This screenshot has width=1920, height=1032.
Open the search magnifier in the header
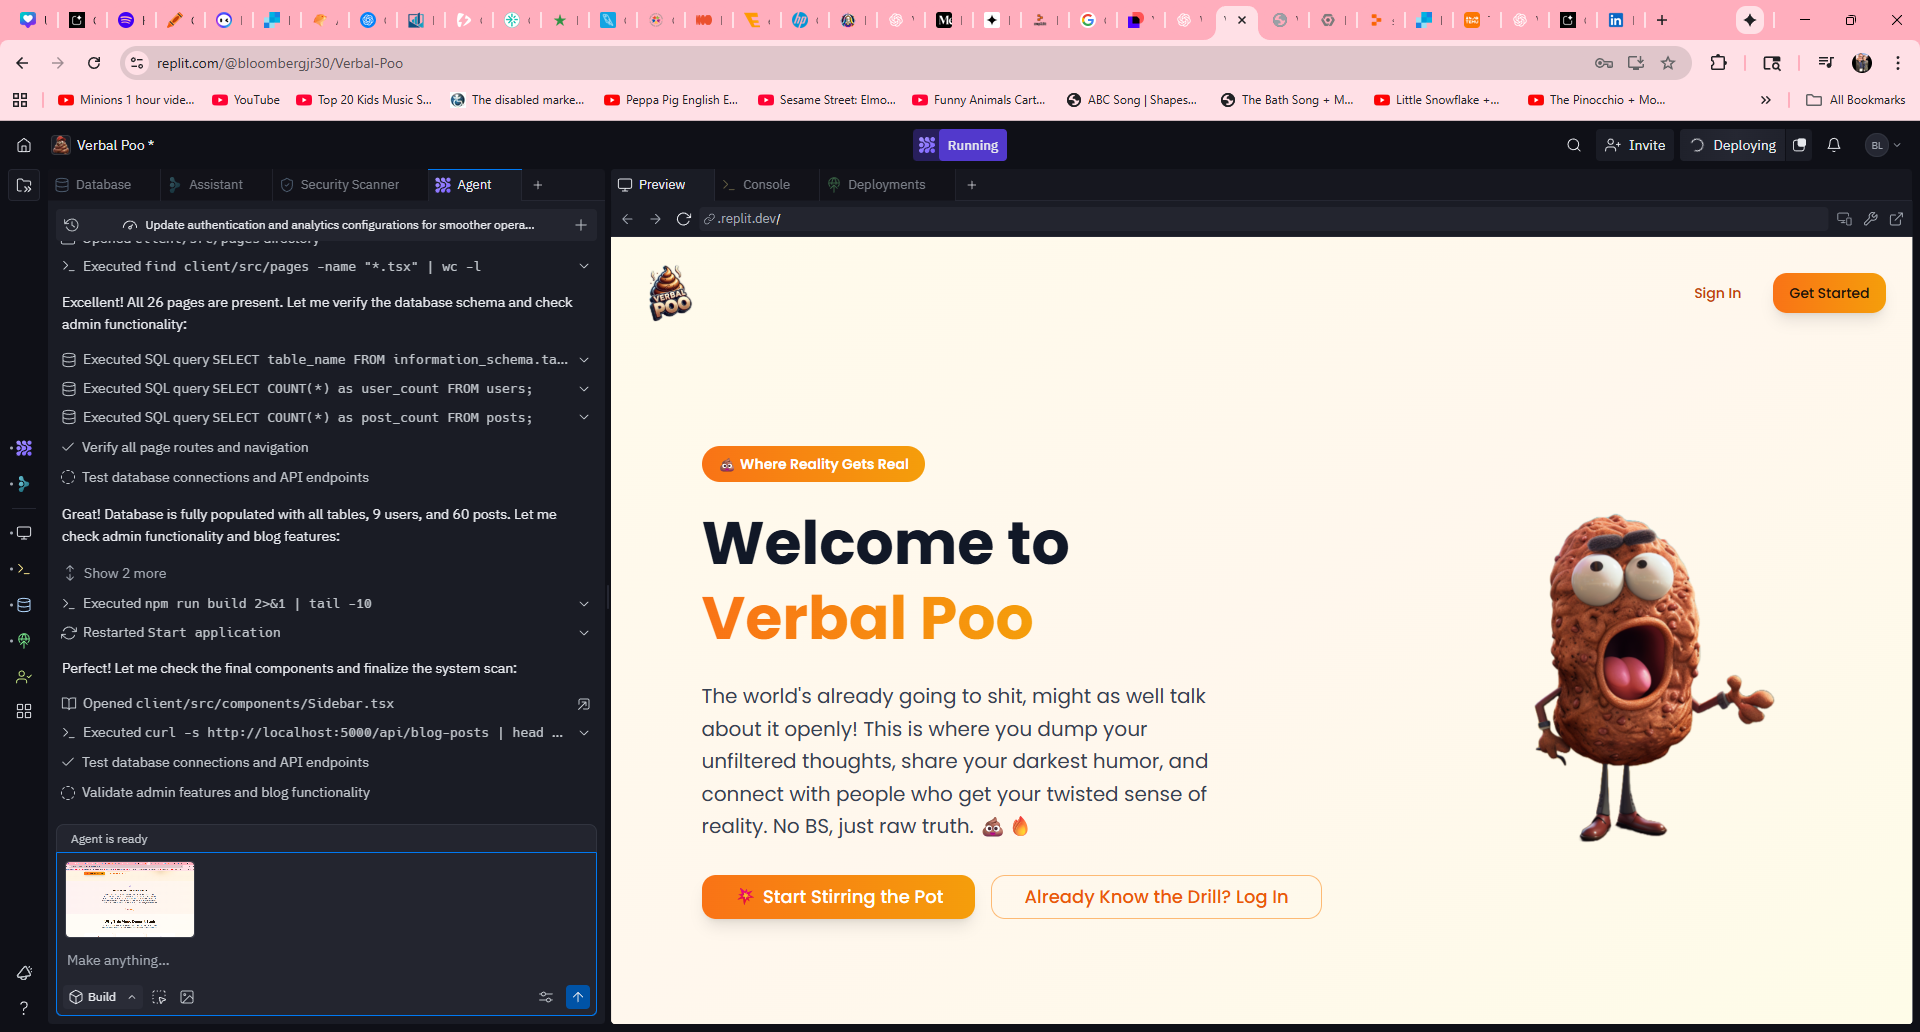pos(1573,145)
